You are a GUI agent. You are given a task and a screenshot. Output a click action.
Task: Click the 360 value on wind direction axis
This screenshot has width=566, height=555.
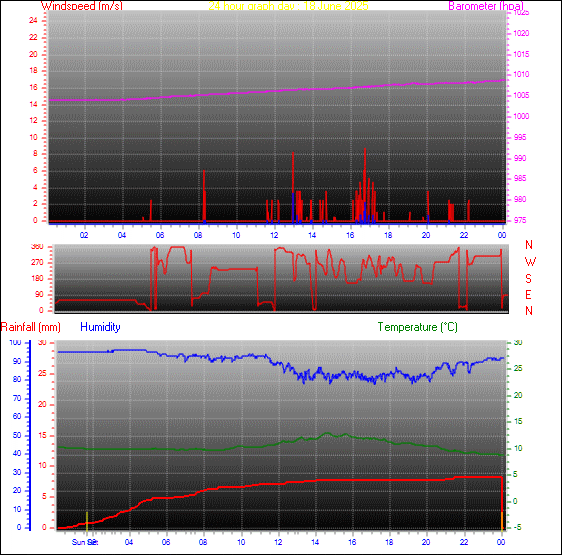37,247
